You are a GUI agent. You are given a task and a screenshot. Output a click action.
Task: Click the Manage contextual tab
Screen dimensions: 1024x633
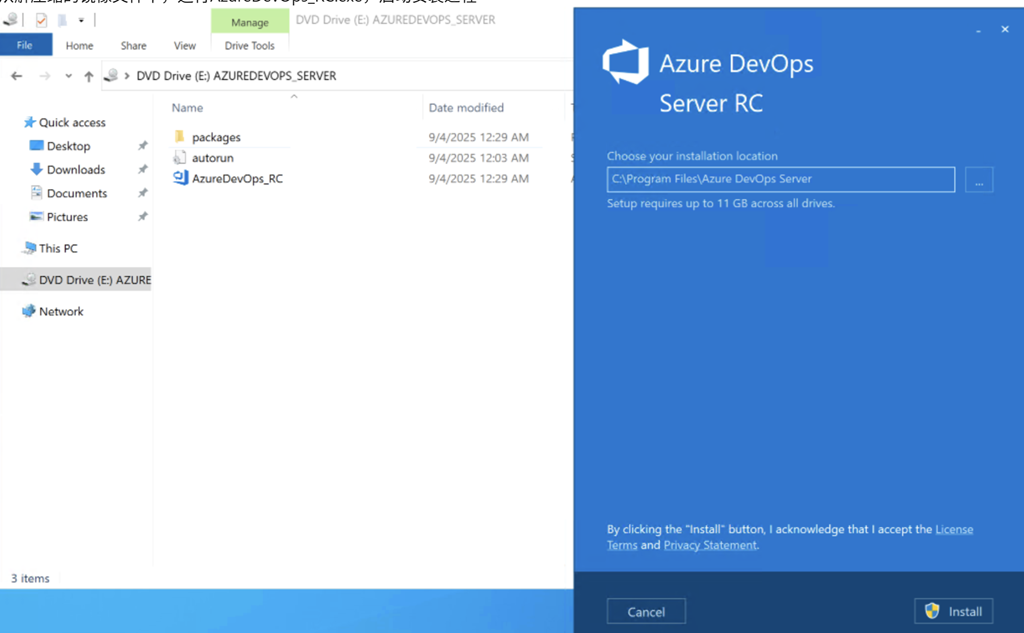coord(249,22)
